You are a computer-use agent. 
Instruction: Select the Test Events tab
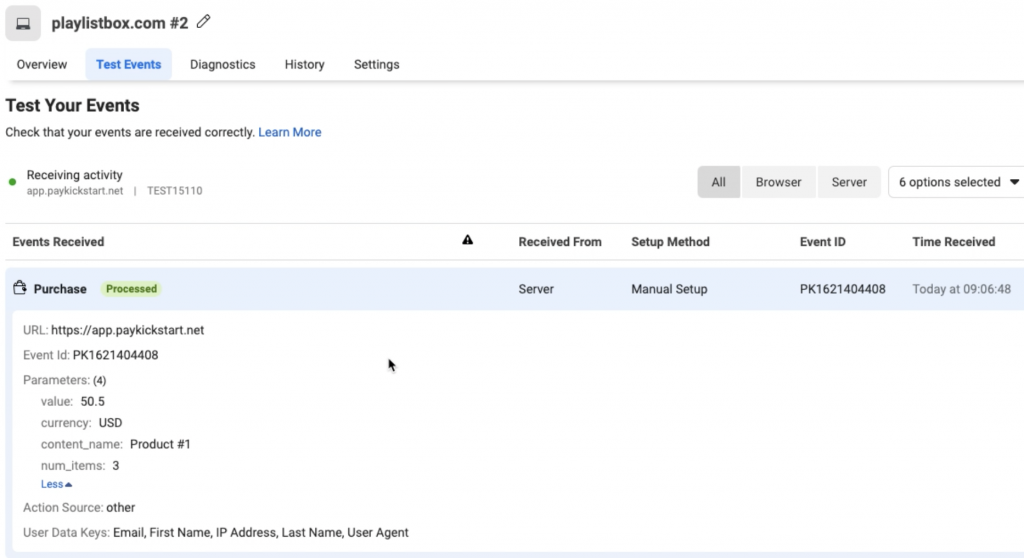click(x=128, y=65)
